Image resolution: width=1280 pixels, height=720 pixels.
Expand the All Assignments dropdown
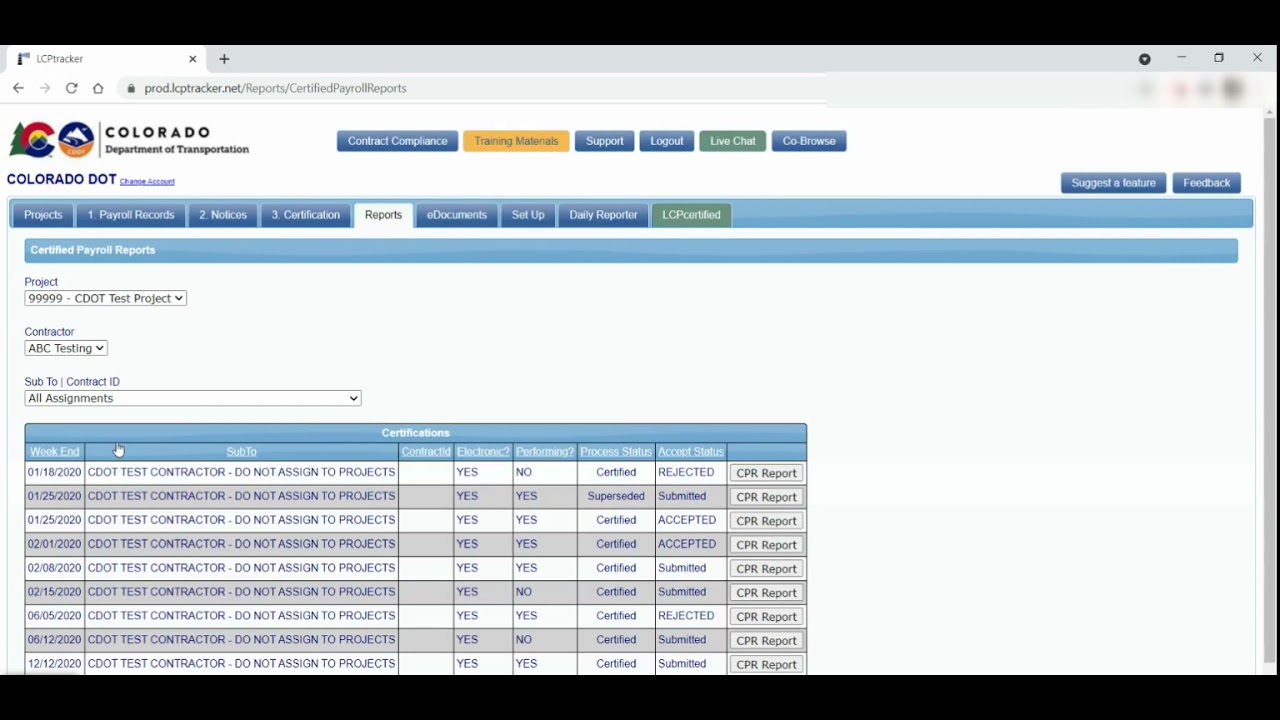193,398
